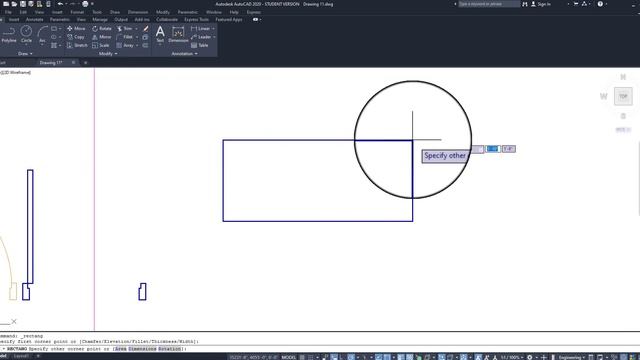Click the binoculars search icon
640x360 pixels.
(x=525, y=4)
